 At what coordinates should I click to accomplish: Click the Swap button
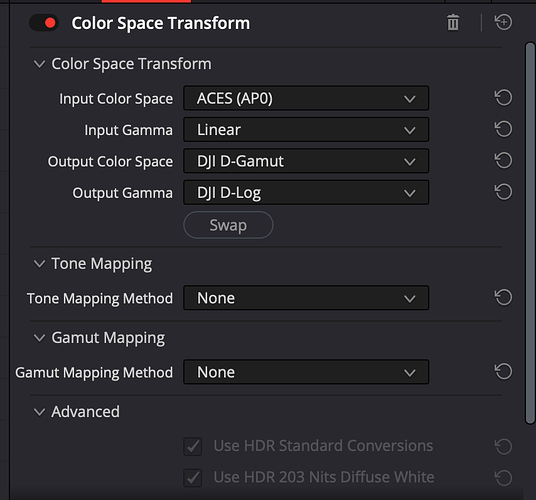pyautogui.click(x=228, y=225)
